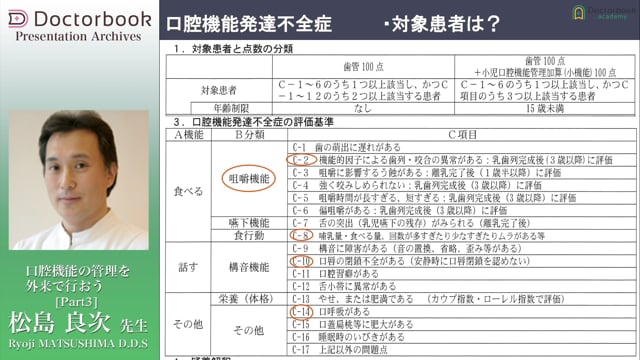Screen dimensions: 640x360
Task: Click the '食べる' function cell
Action: pyautogui.click(x=188, y=191)
